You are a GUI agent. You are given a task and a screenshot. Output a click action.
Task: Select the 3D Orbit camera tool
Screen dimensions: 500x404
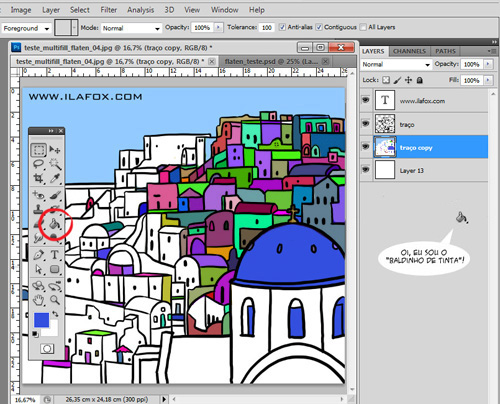tap(55, 286)
